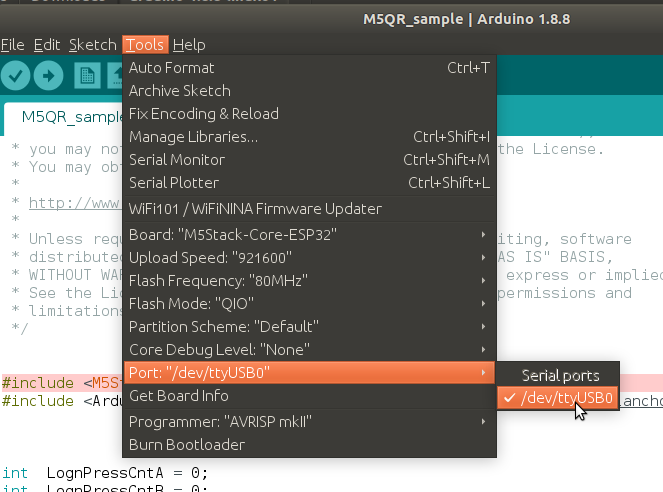Click the #include <Ardu line in editor
663x492 pixels.
[62, 401]
